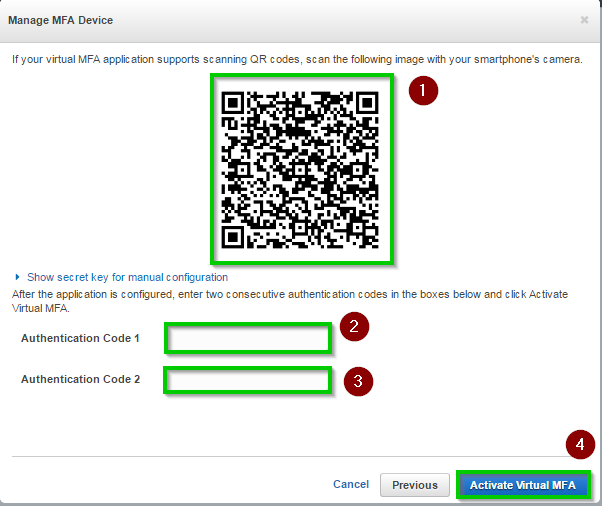Click the red number 2 badge
Image resolution: width=602 pixels, height=506 pixels.
click(354, 326)
